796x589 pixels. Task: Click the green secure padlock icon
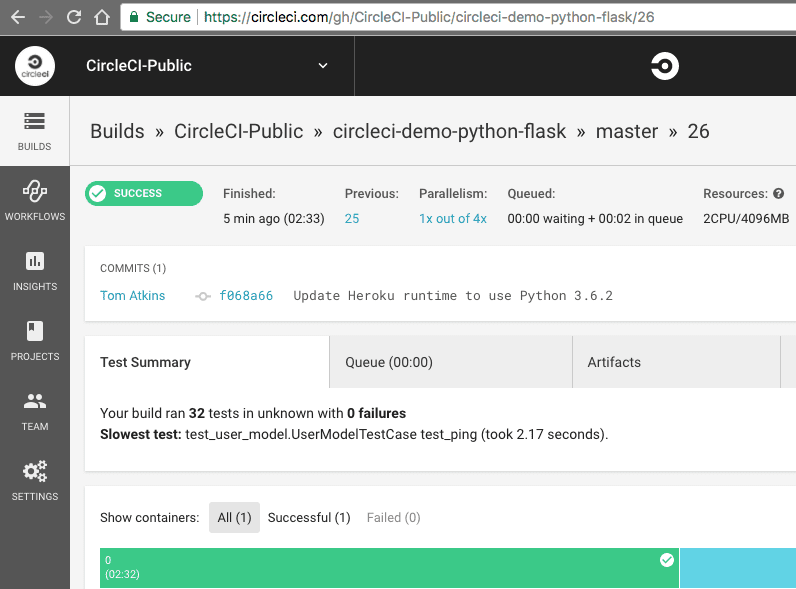tap(134, 17)
